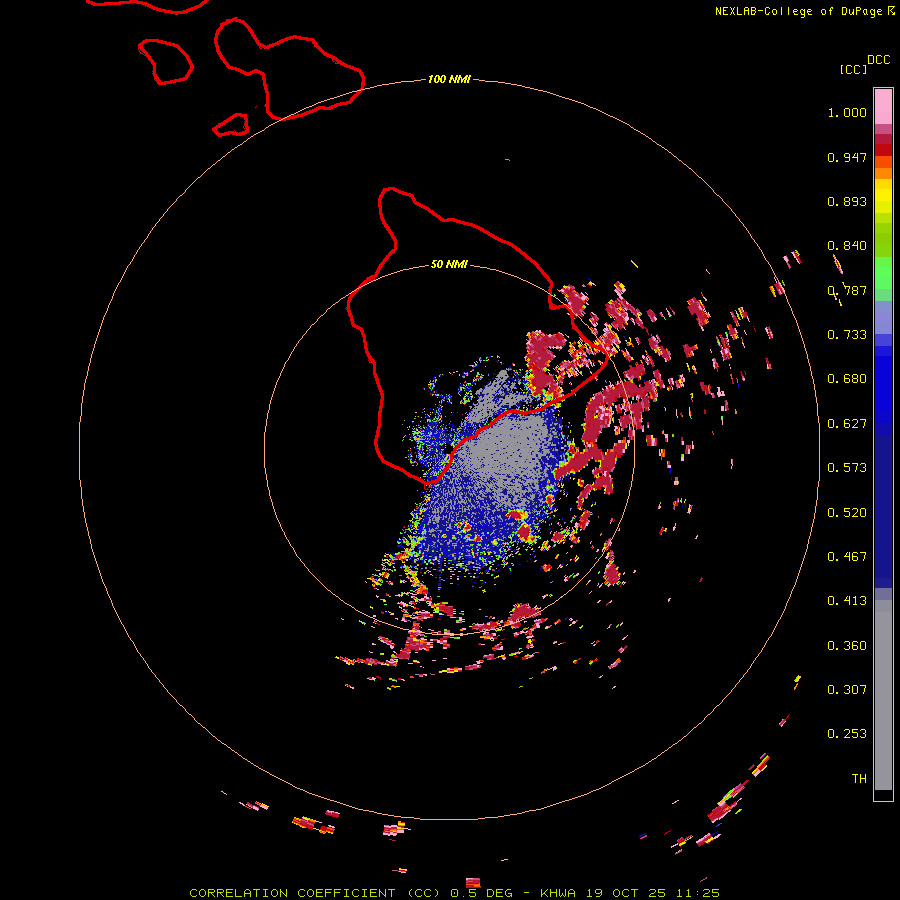This screenshot has height=900, width=900.
Task: Click the Lanai island outline
Action: 165,61
